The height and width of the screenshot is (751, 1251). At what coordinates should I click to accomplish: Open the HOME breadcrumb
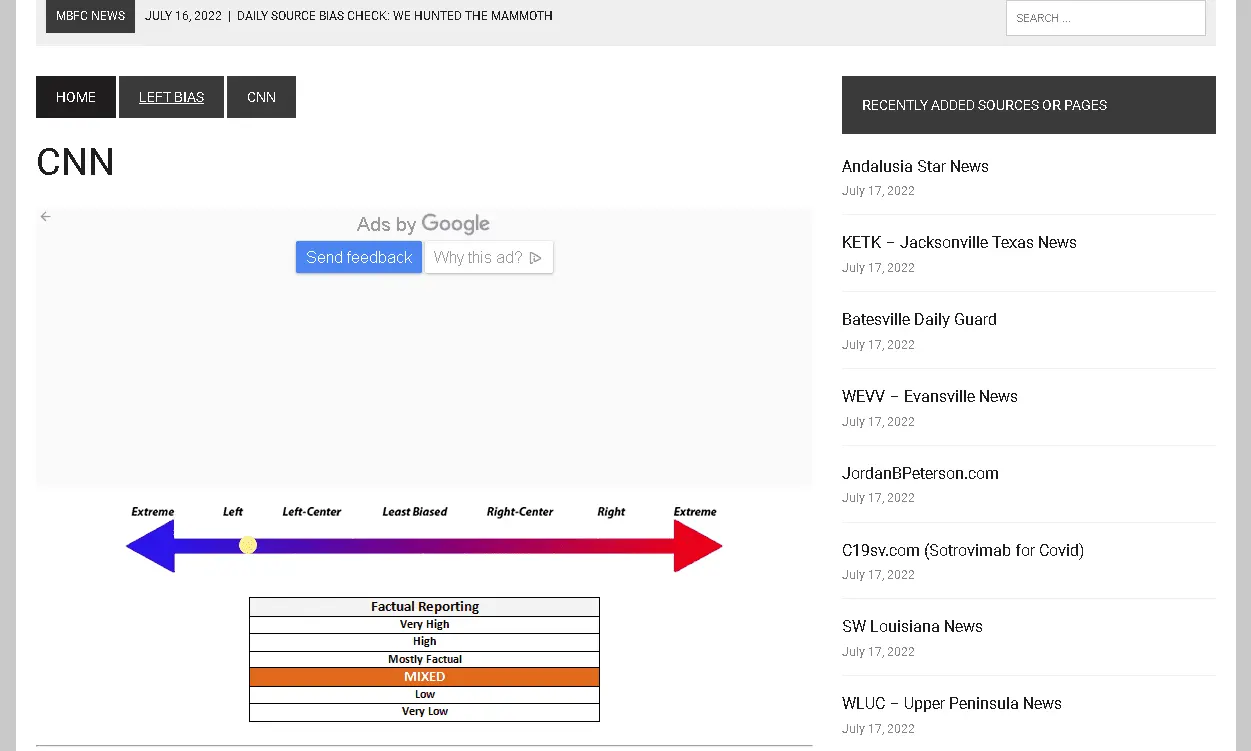[x=76, y=97]
